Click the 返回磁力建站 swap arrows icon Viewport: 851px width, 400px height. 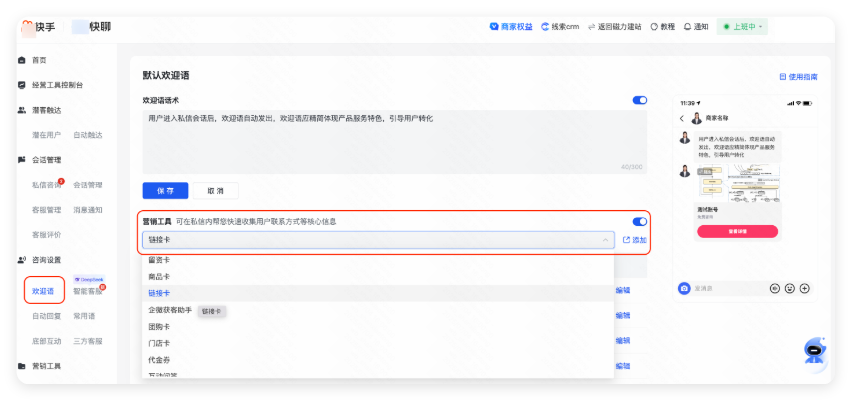pos(592,27)
